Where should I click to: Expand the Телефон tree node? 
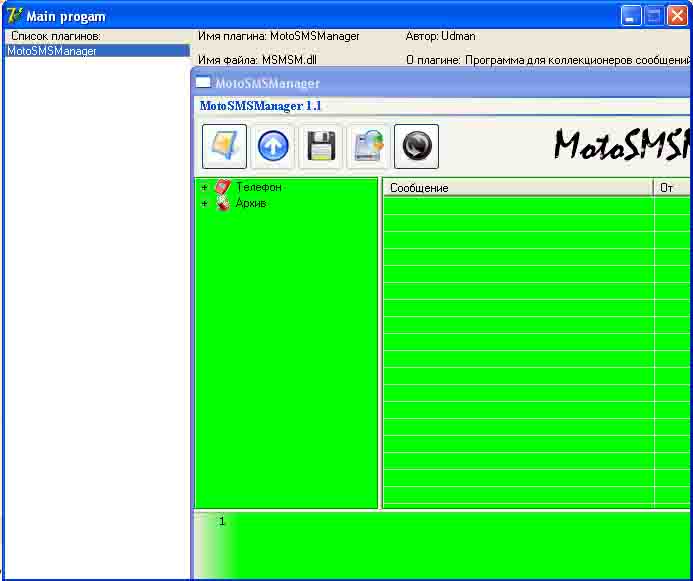(204, 187)
